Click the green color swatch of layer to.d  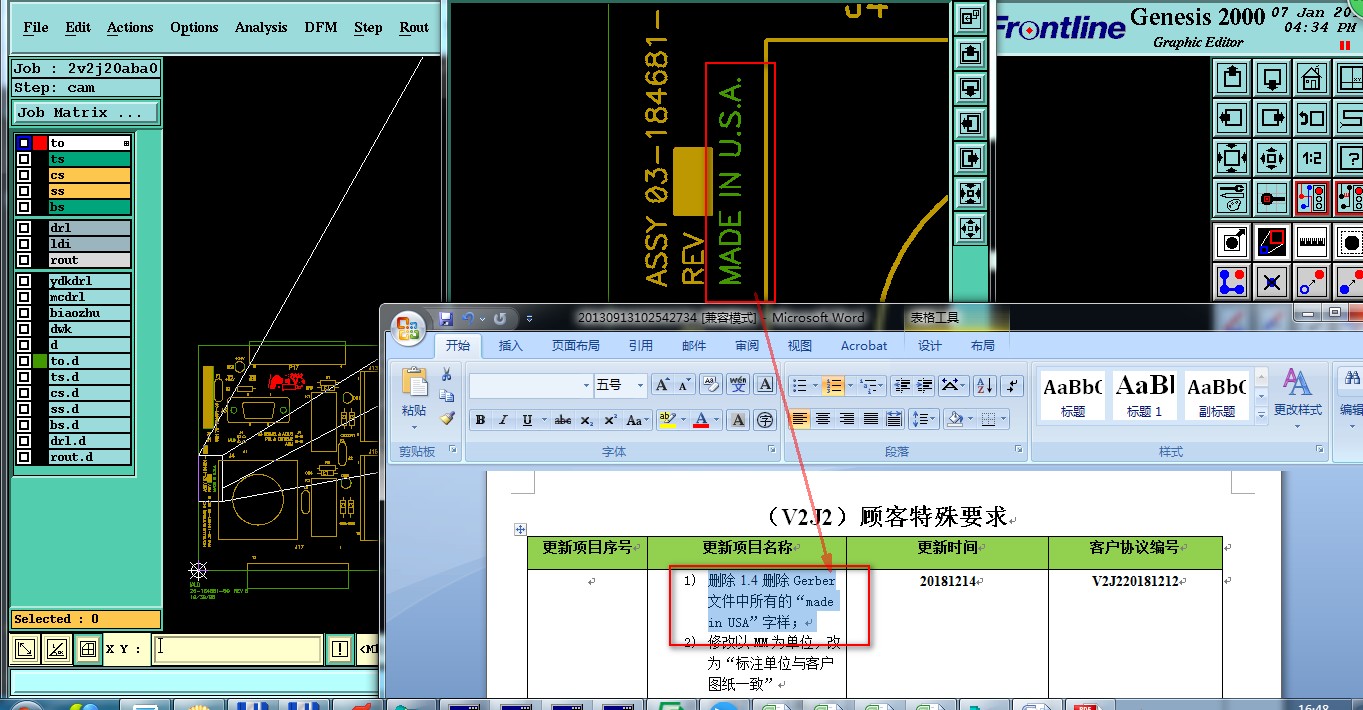(x=40, y=361)
